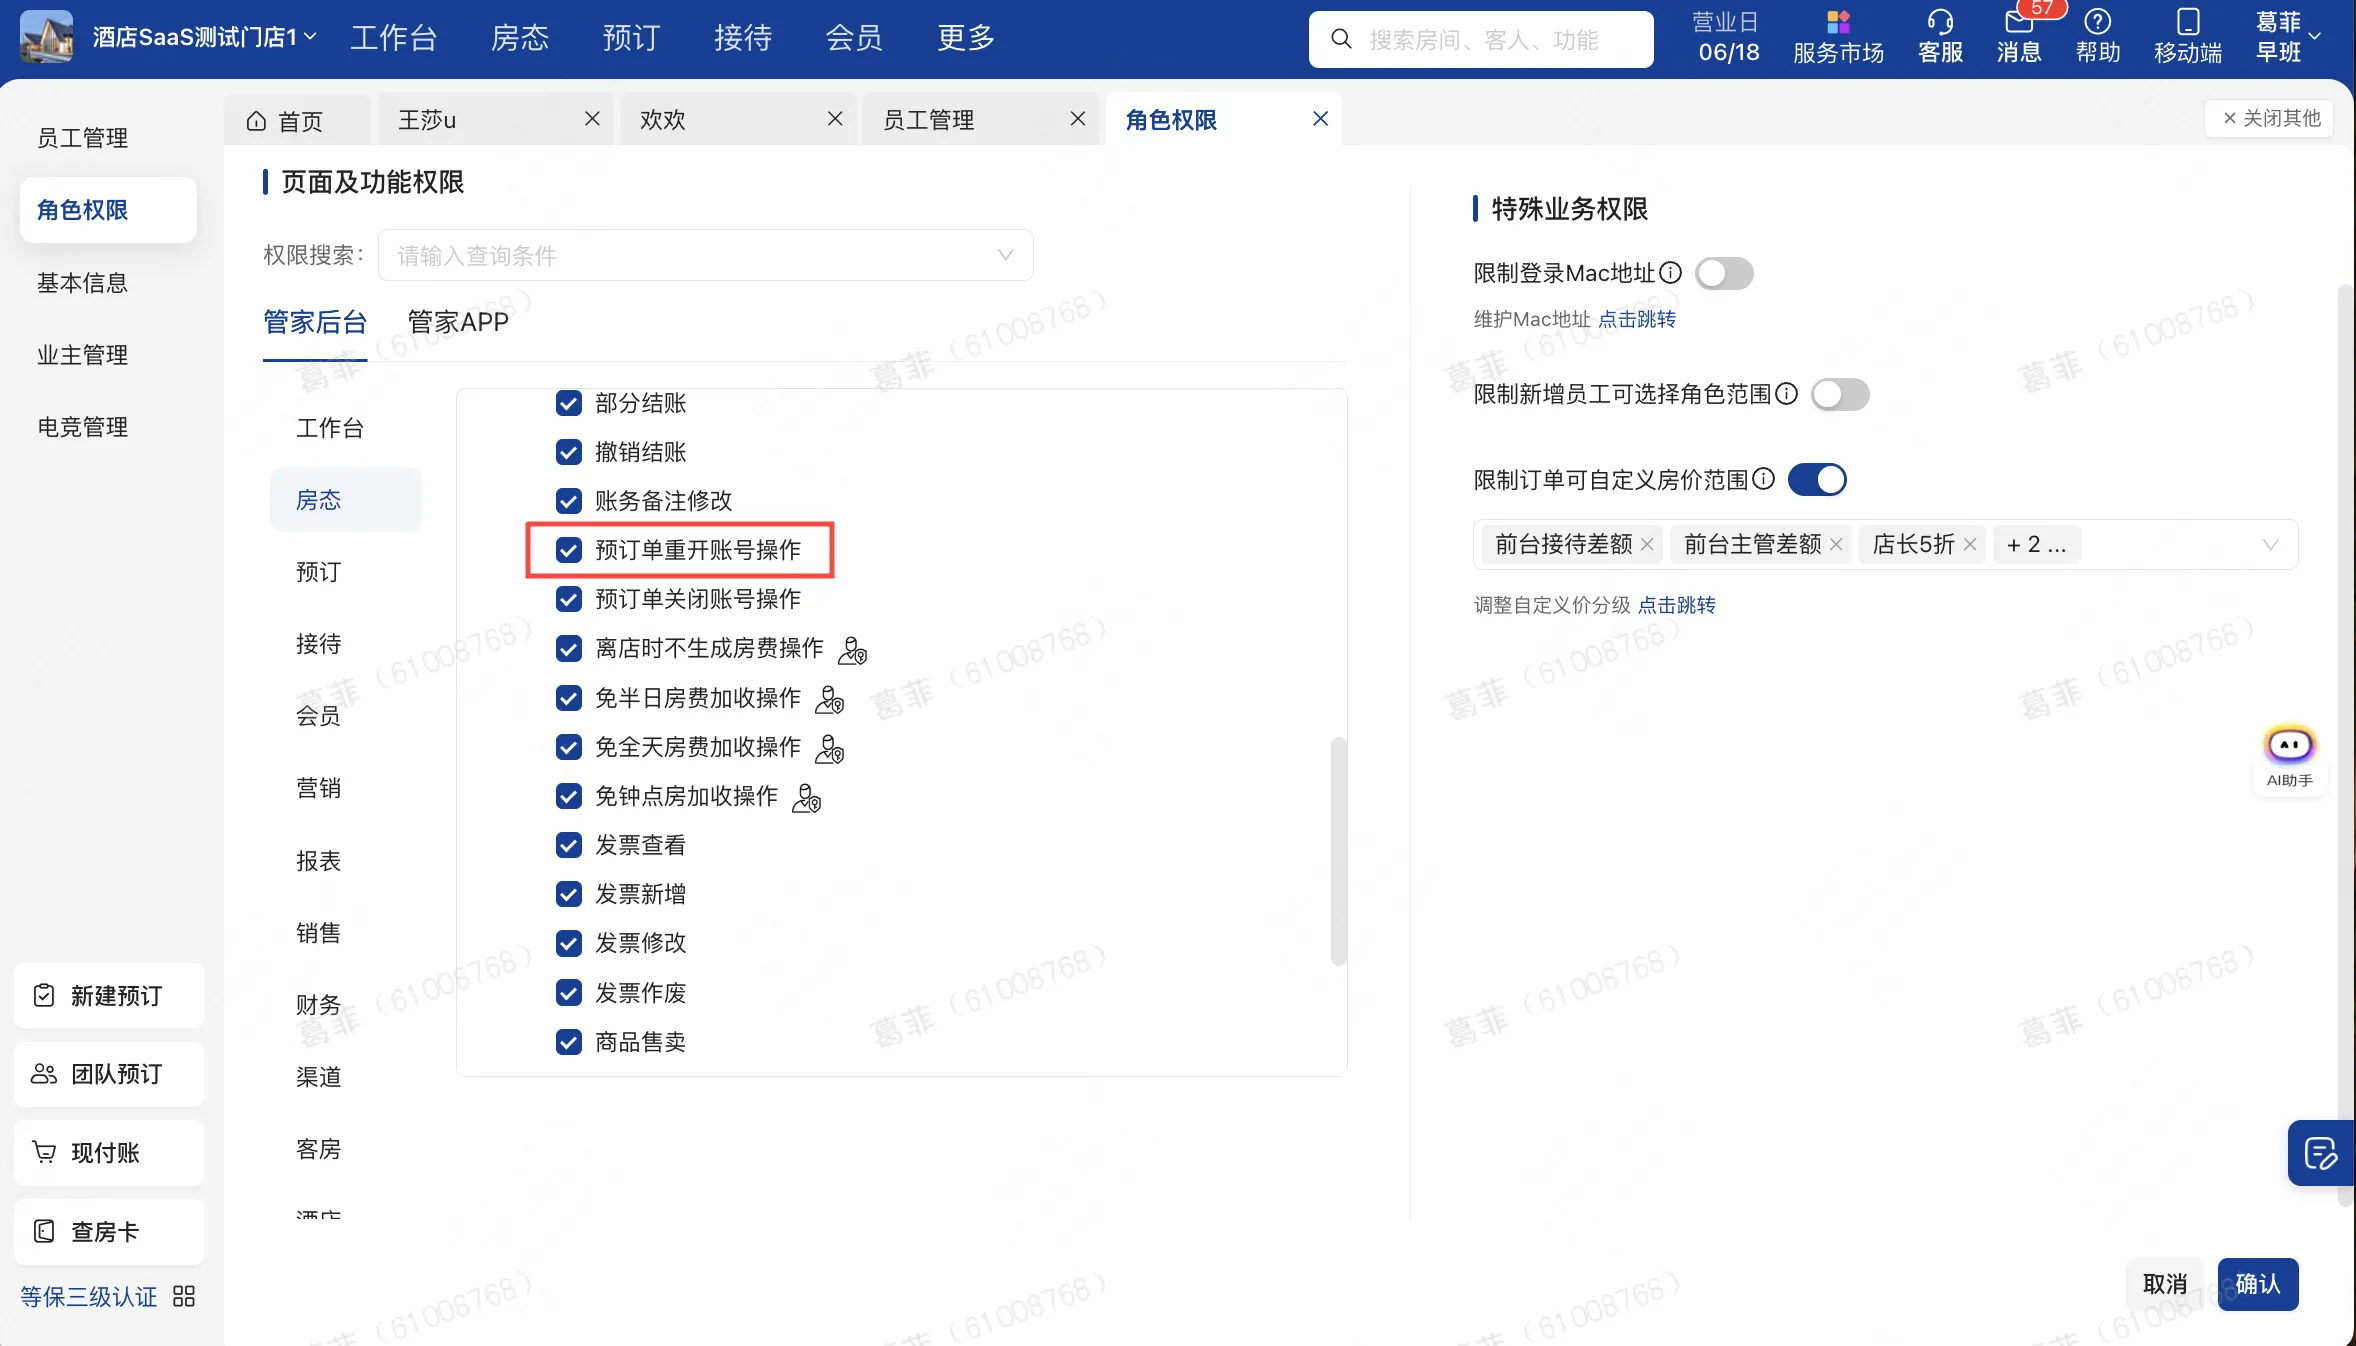Remove the 前台接待差额 tag

pyautogui.click(x=1647, y=544)
